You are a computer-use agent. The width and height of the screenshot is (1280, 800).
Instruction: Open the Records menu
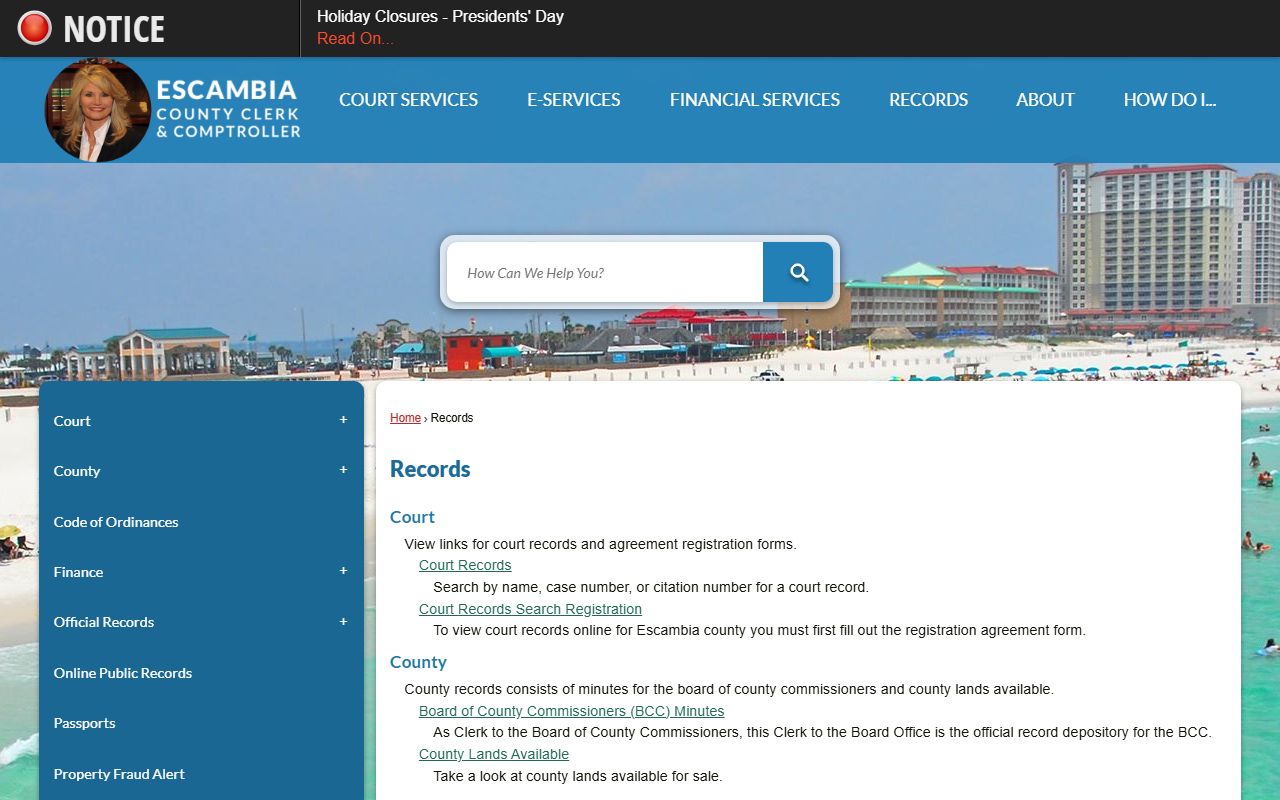tap(929, 100)
